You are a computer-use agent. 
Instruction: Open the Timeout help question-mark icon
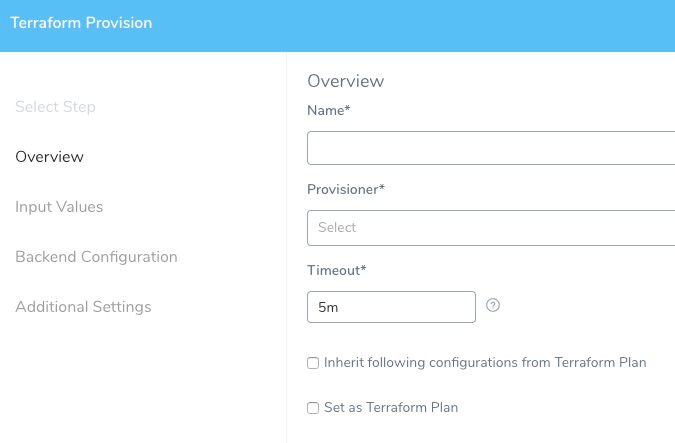pyautogui.click(x=493, y=305)
